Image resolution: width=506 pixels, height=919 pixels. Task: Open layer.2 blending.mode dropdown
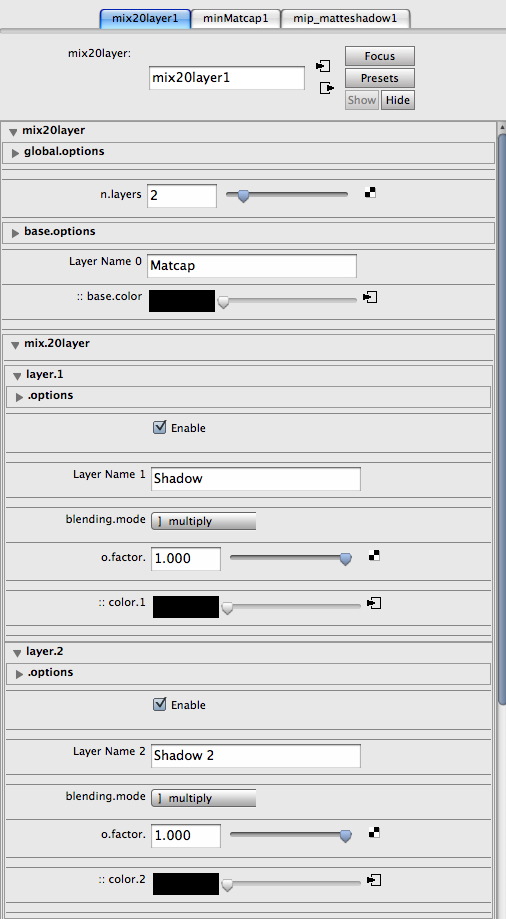203,798
